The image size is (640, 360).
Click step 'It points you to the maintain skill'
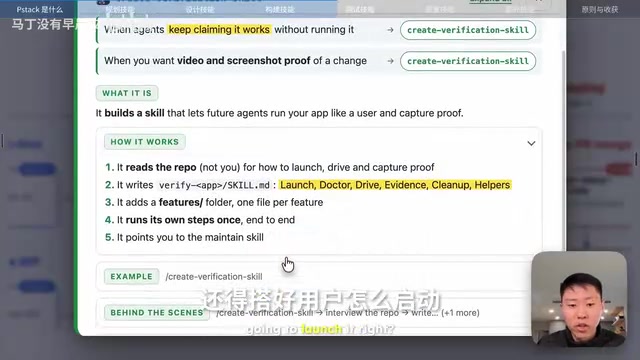(x=184, y=238)
